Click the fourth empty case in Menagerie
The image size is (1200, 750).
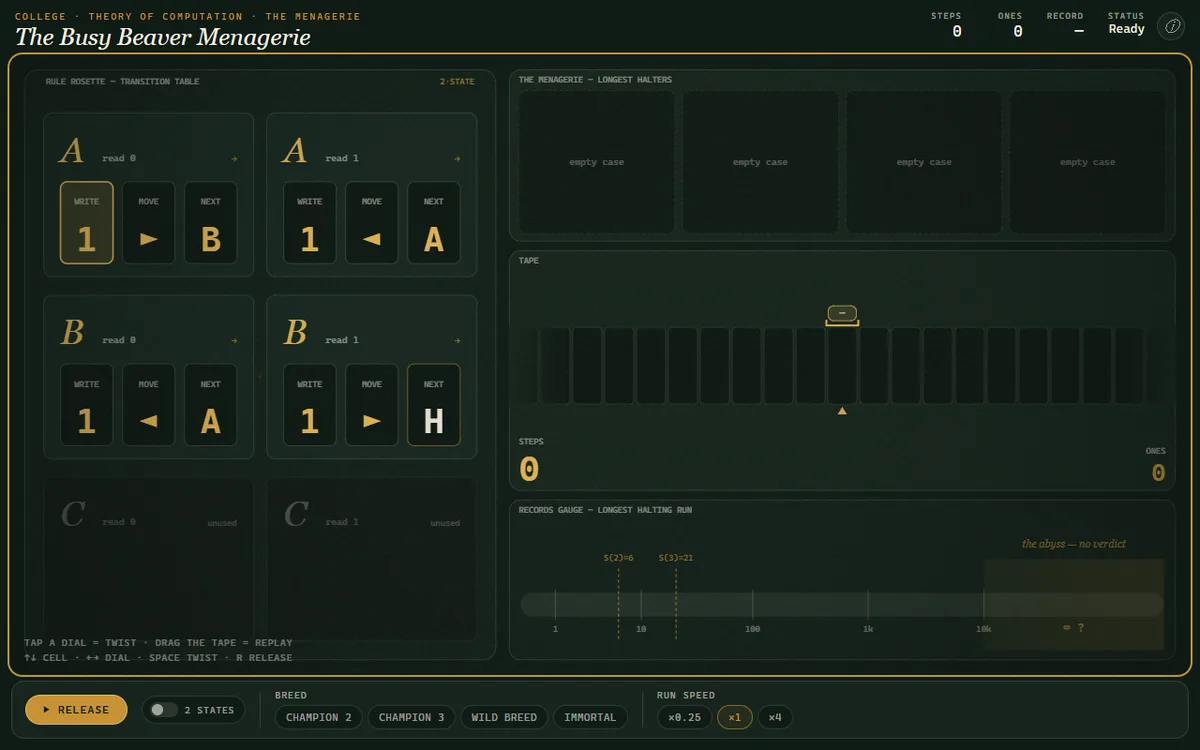click(1088, 162)
